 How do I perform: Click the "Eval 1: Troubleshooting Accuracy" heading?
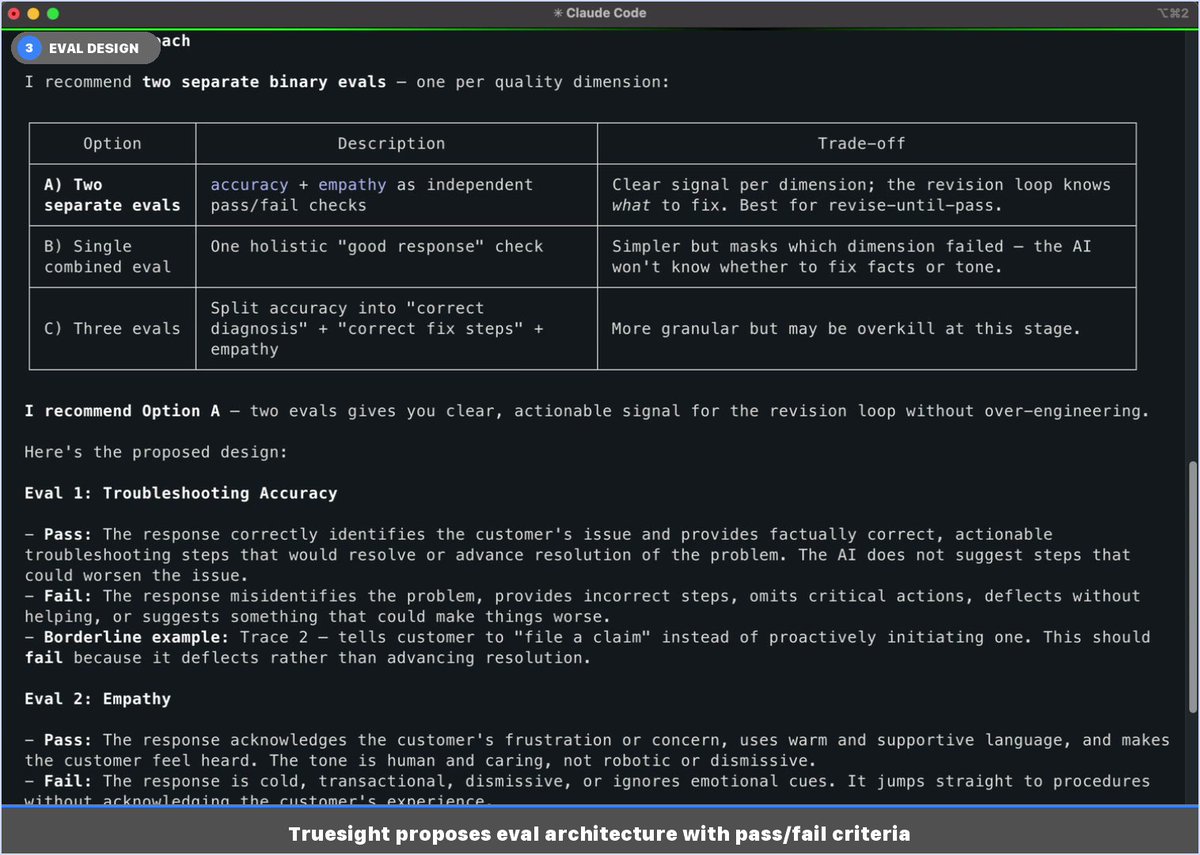coord(181,493)
